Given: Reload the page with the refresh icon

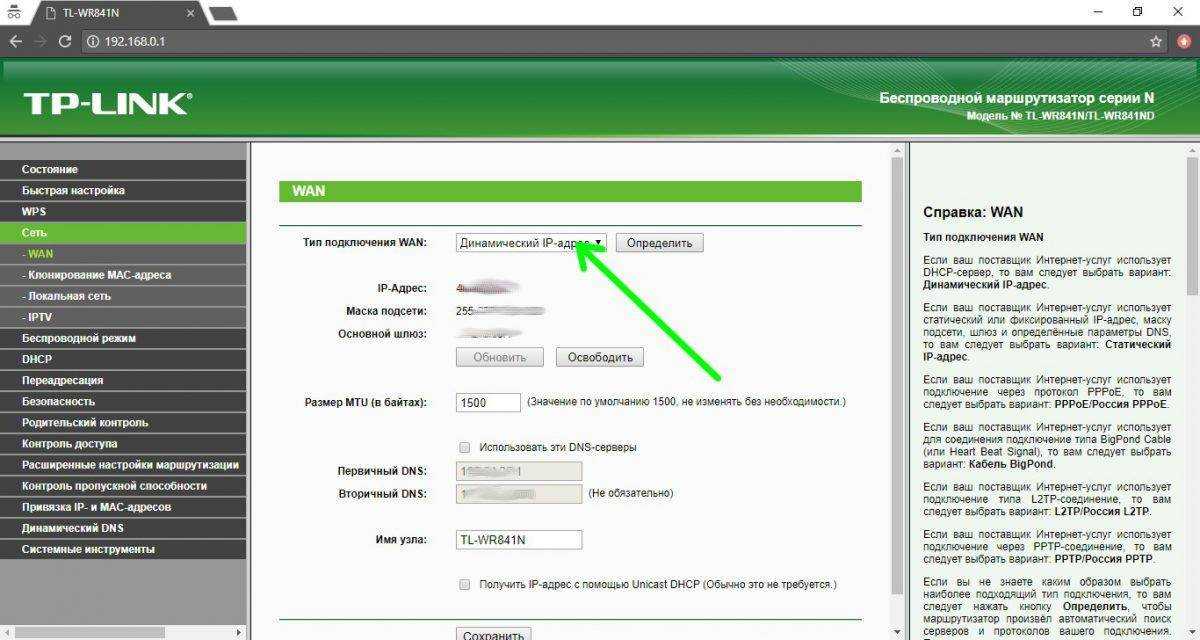Looking at the screenshot, I should click(x=65, y=41).
